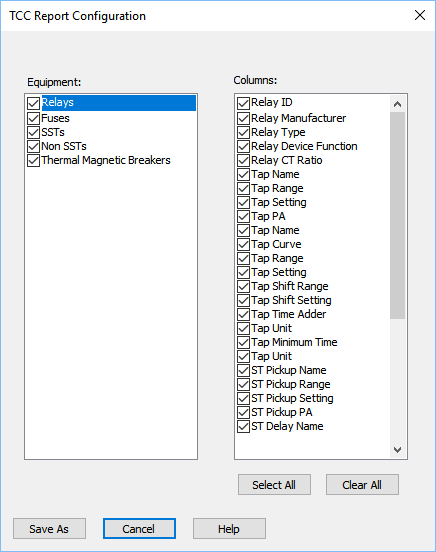Toggle ST Pickup Range checkbox
The width and height of the screenshot is (436, 552).
click(x=243, y=384)
